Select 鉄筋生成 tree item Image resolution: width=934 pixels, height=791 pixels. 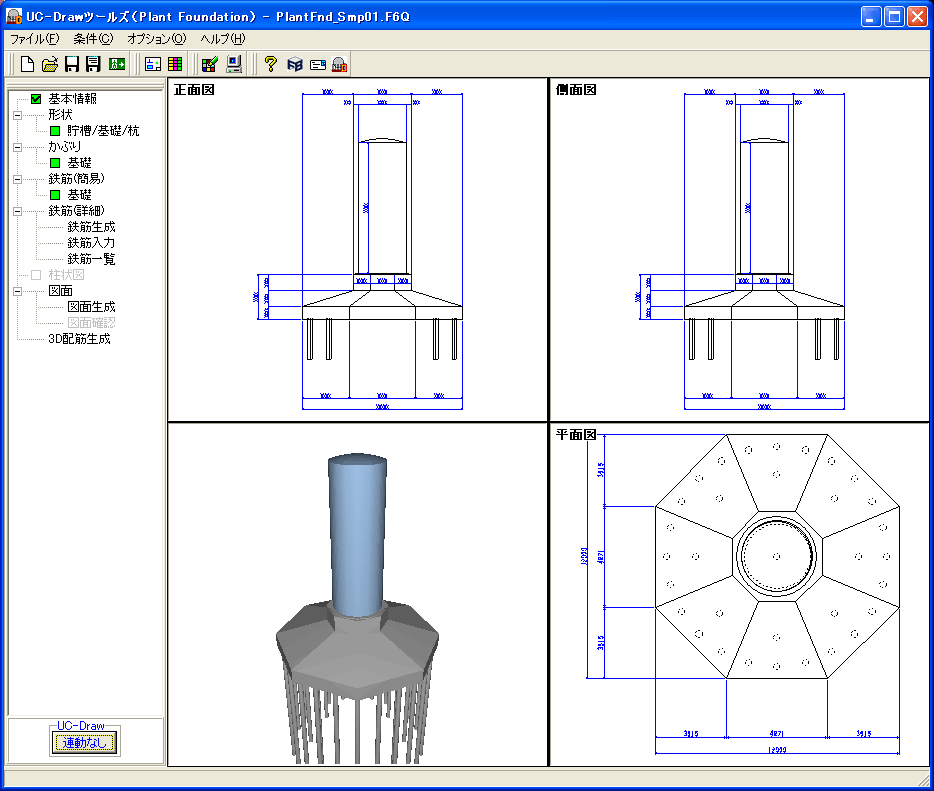pyautogui.click(x=91, y=227)
